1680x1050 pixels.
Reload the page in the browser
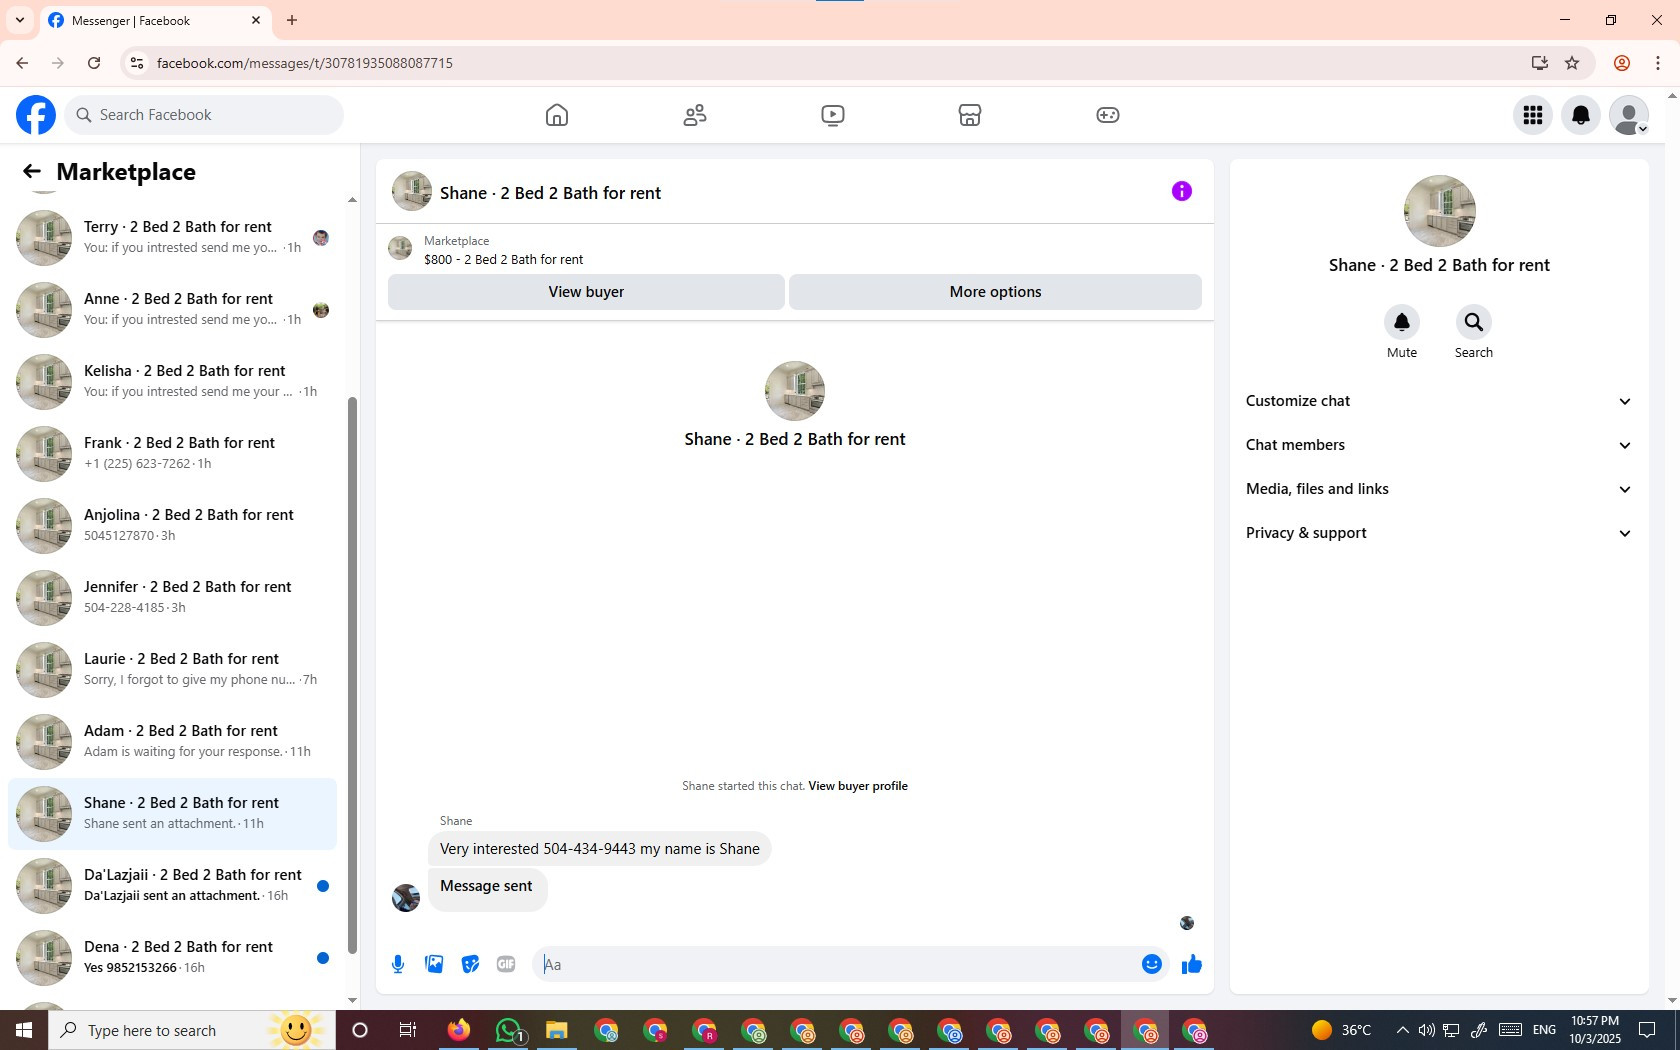click(x=94, y=63)
